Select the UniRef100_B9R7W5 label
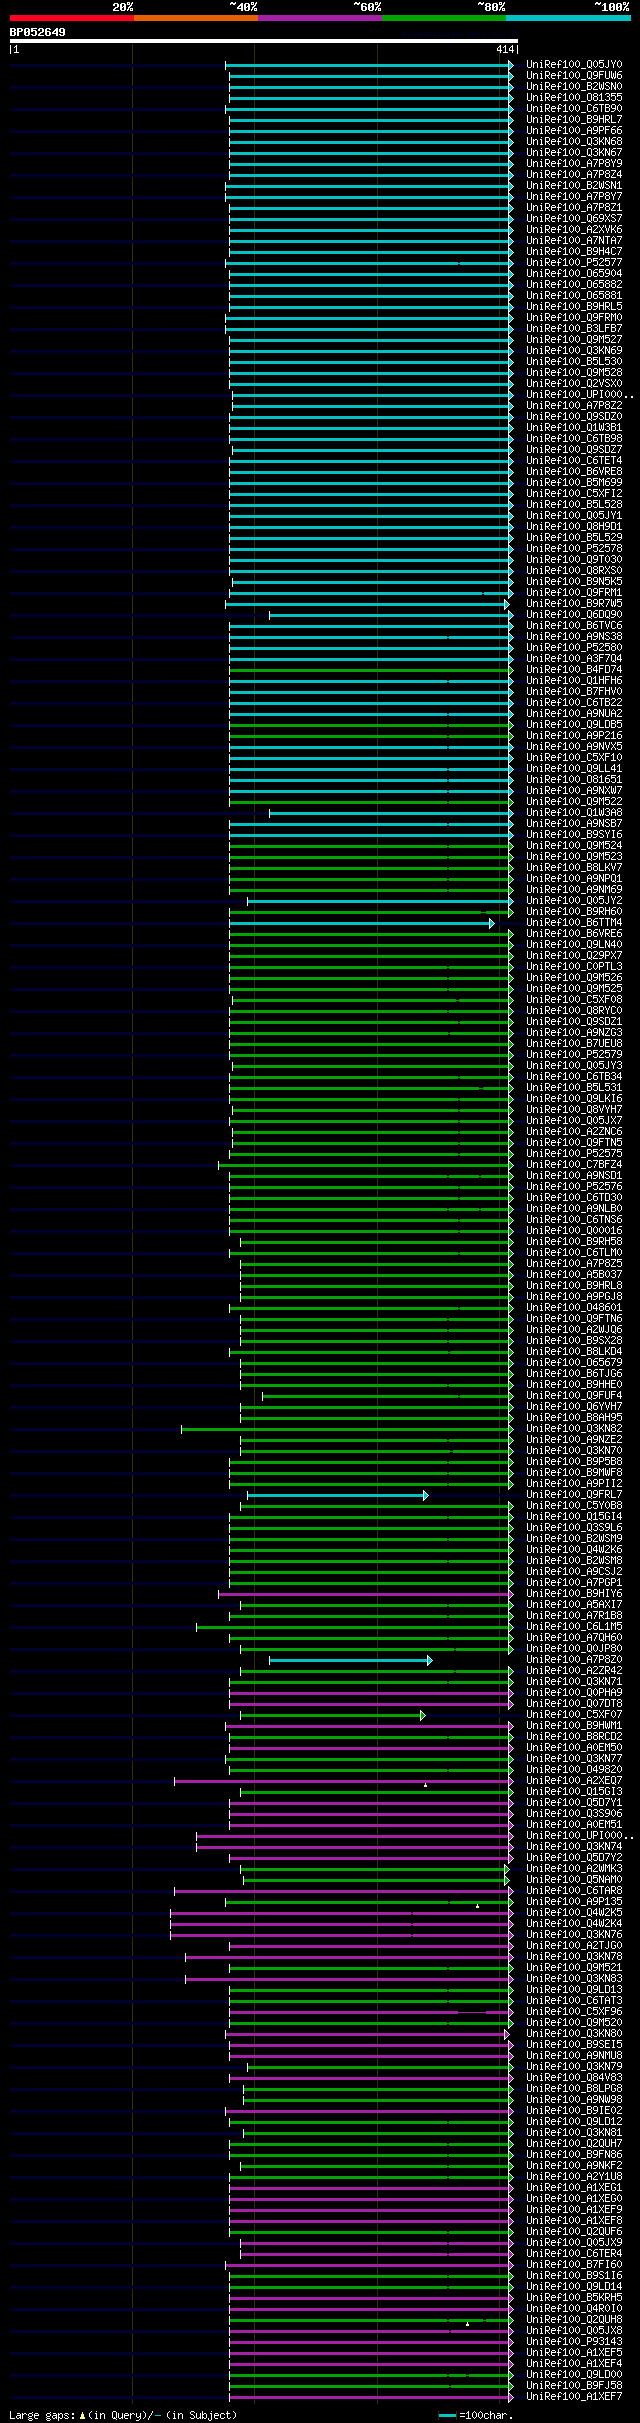Screen dimensions: 640x2423 tap(574, 603)
